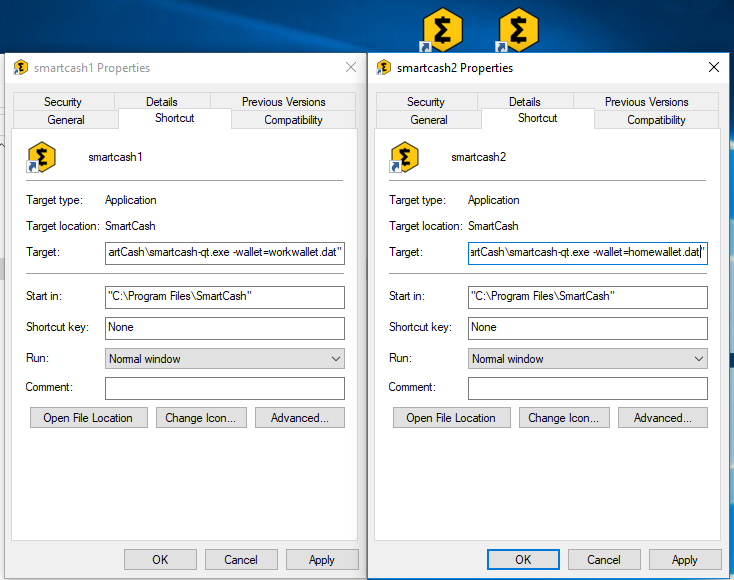Click Change Icon in smartcash2 Properties

[564, 418]
